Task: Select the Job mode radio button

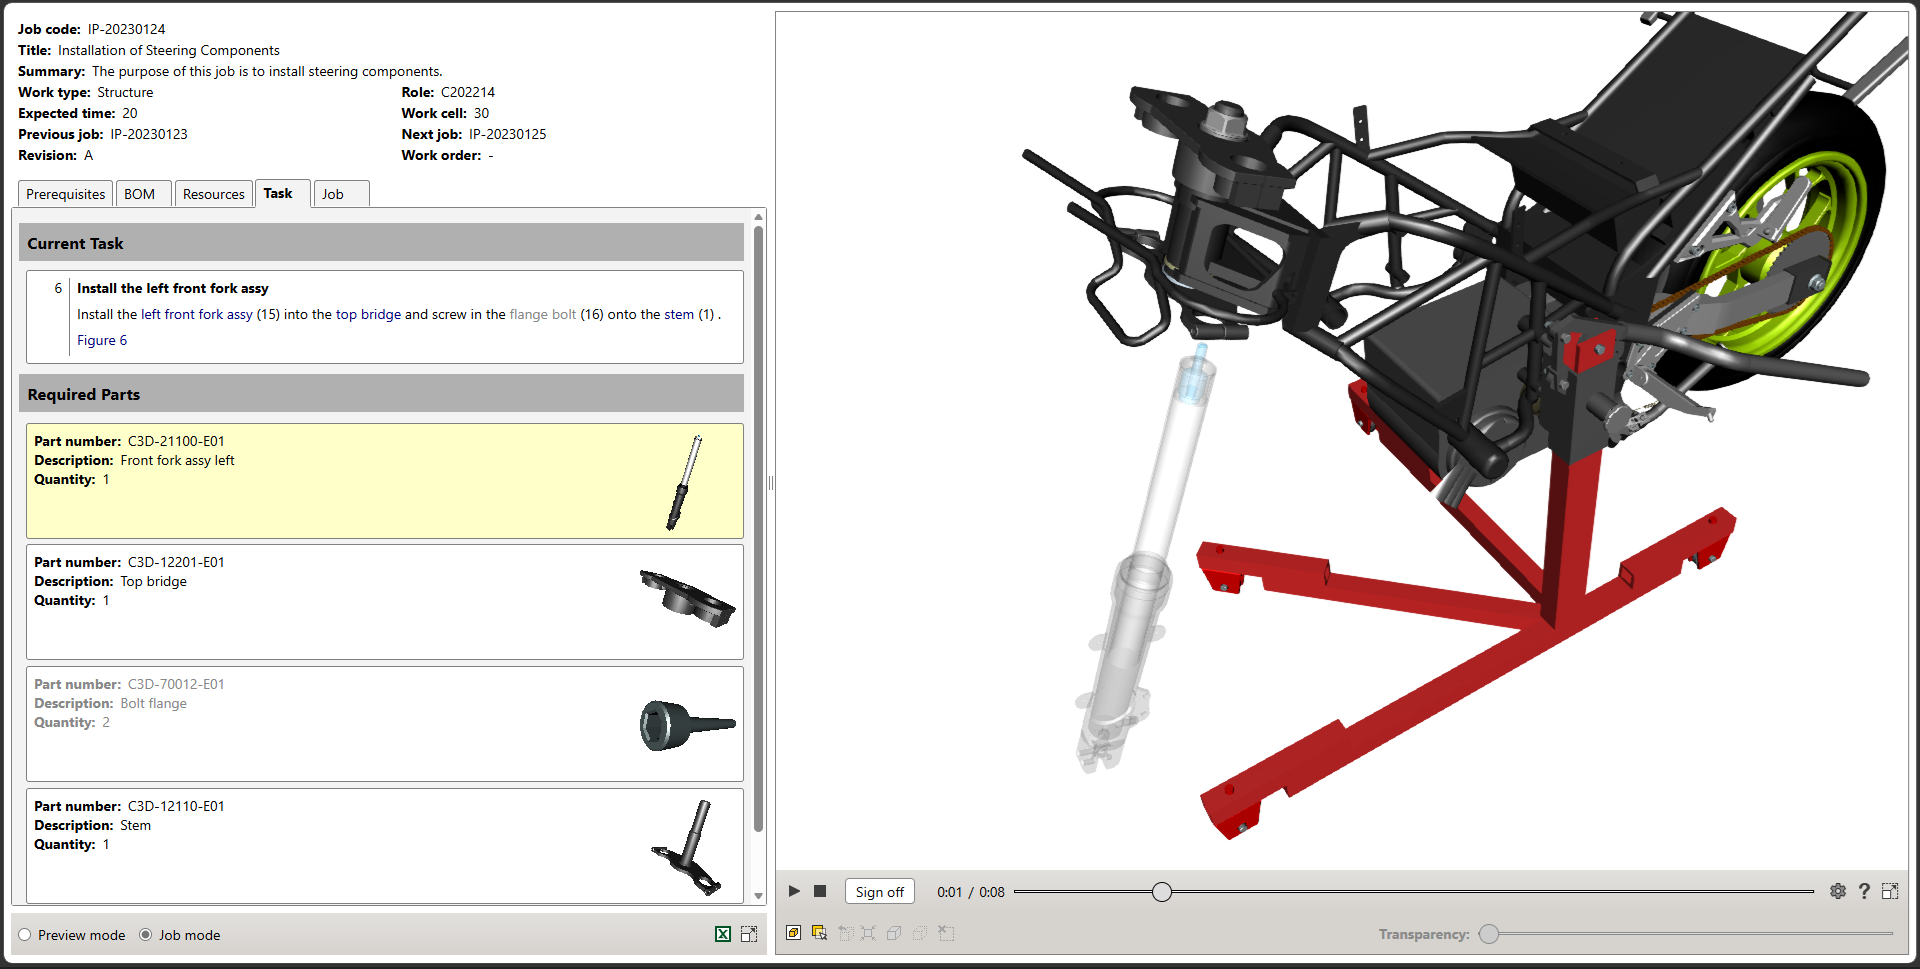Action: tap(146, 935)
